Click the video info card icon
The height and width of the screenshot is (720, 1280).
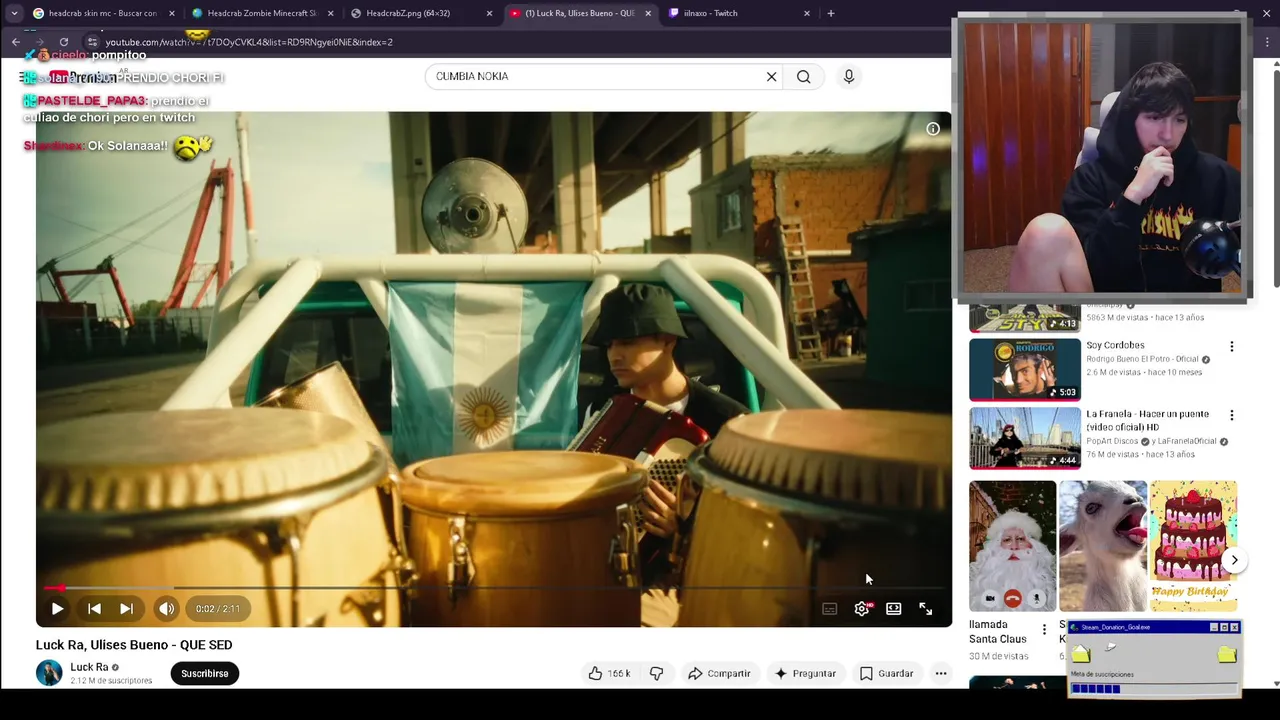click(x=933, y=128)
